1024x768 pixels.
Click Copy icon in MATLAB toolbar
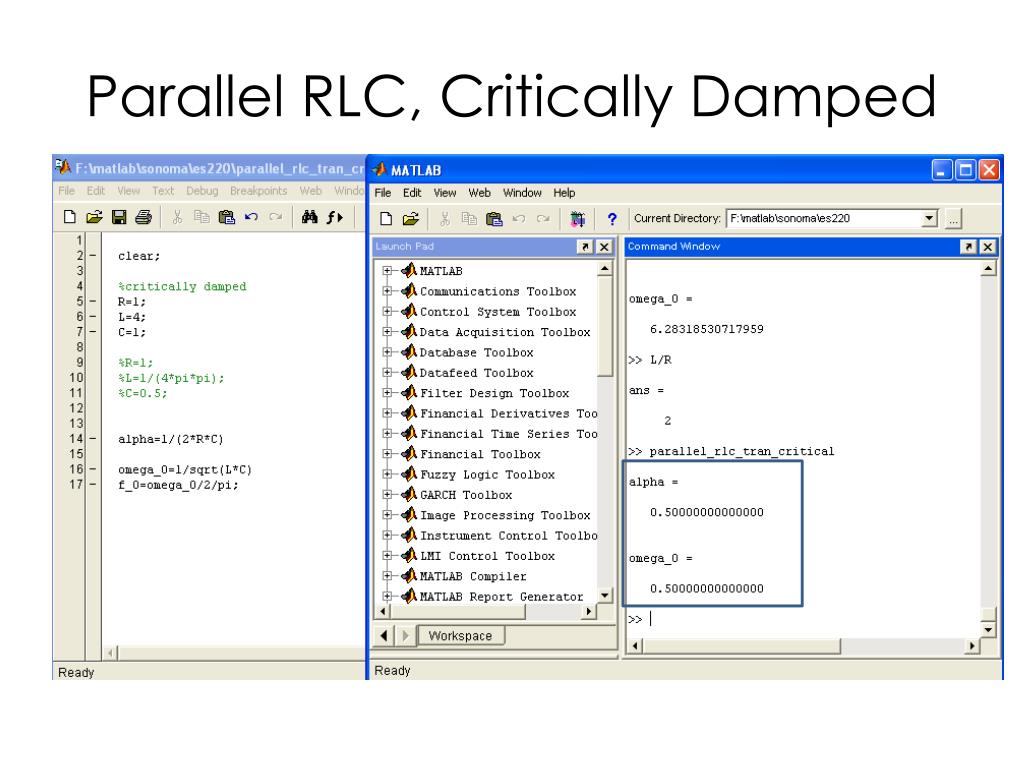point(469,219)
